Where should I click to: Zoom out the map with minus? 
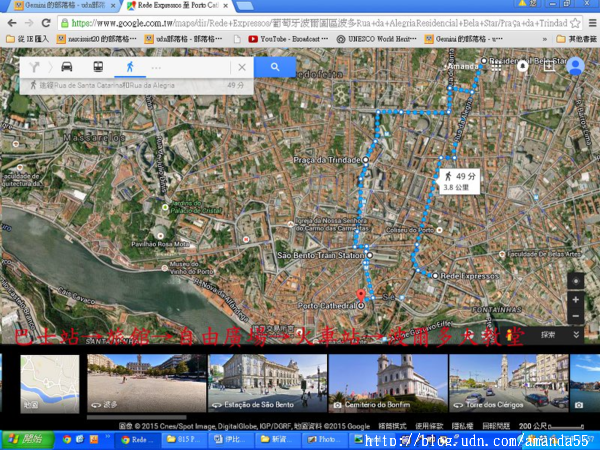(x=576, y=316)
